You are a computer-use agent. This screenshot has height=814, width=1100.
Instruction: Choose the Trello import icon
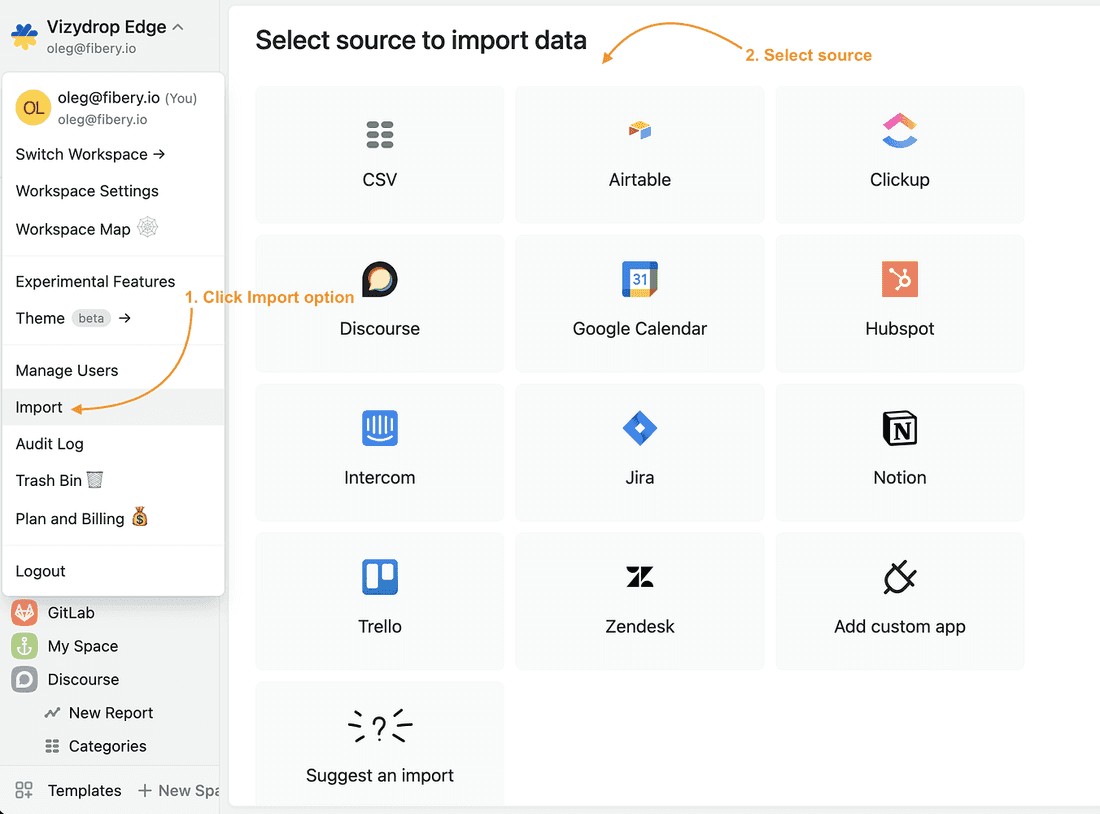[380, 577]
